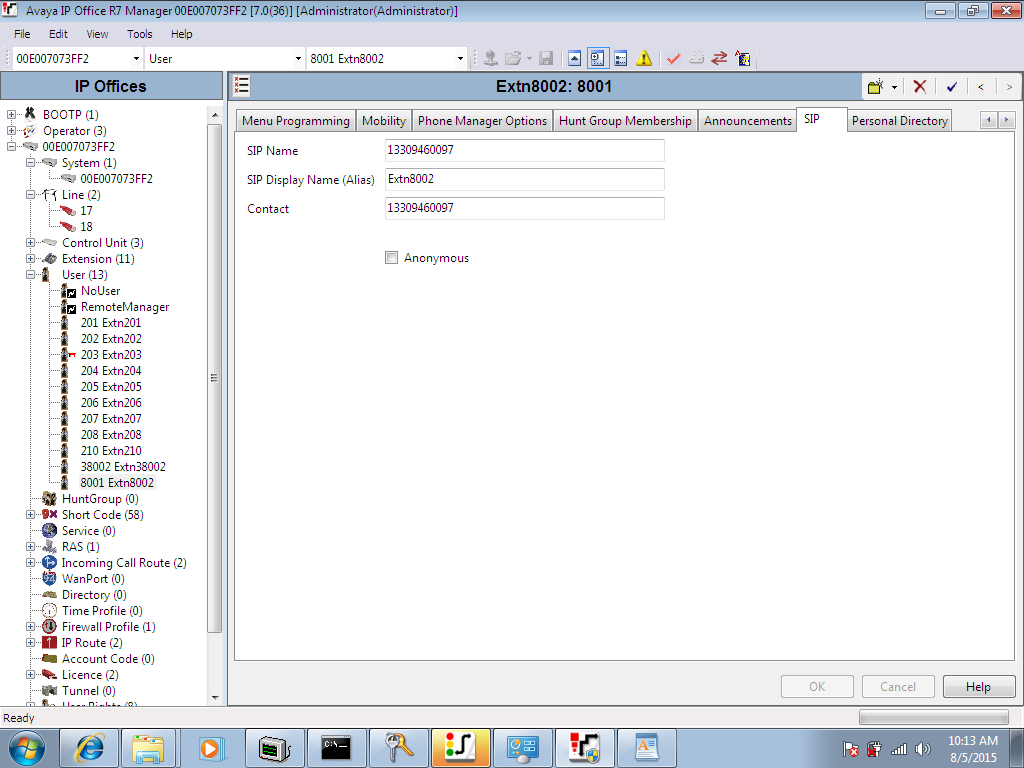This screenshot has width=1024, height=768.
Task: Expand the Licence (2) tree node
Action: (x=30, y=675)
